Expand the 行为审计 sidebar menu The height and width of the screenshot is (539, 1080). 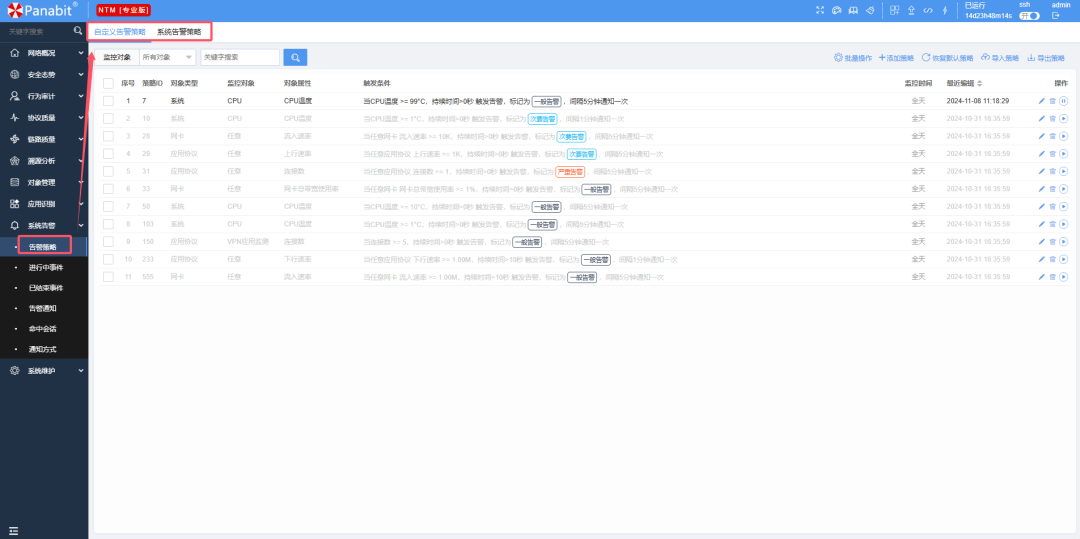[44, 96]
